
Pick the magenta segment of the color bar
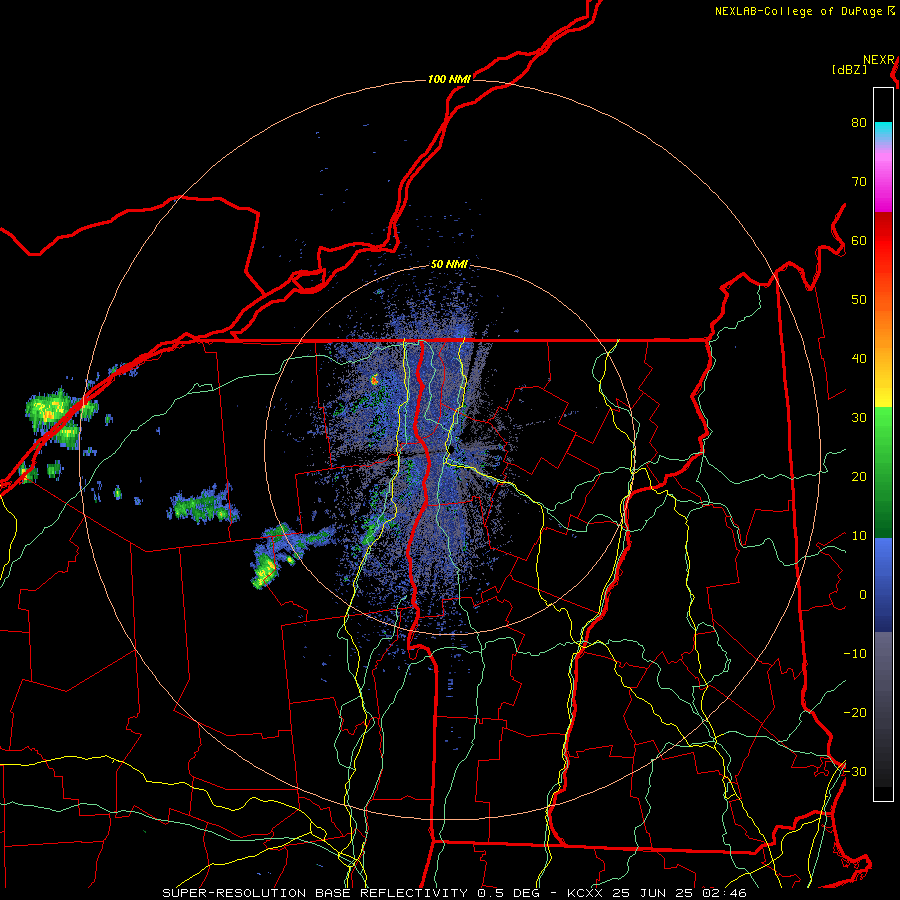click(883, 184)
